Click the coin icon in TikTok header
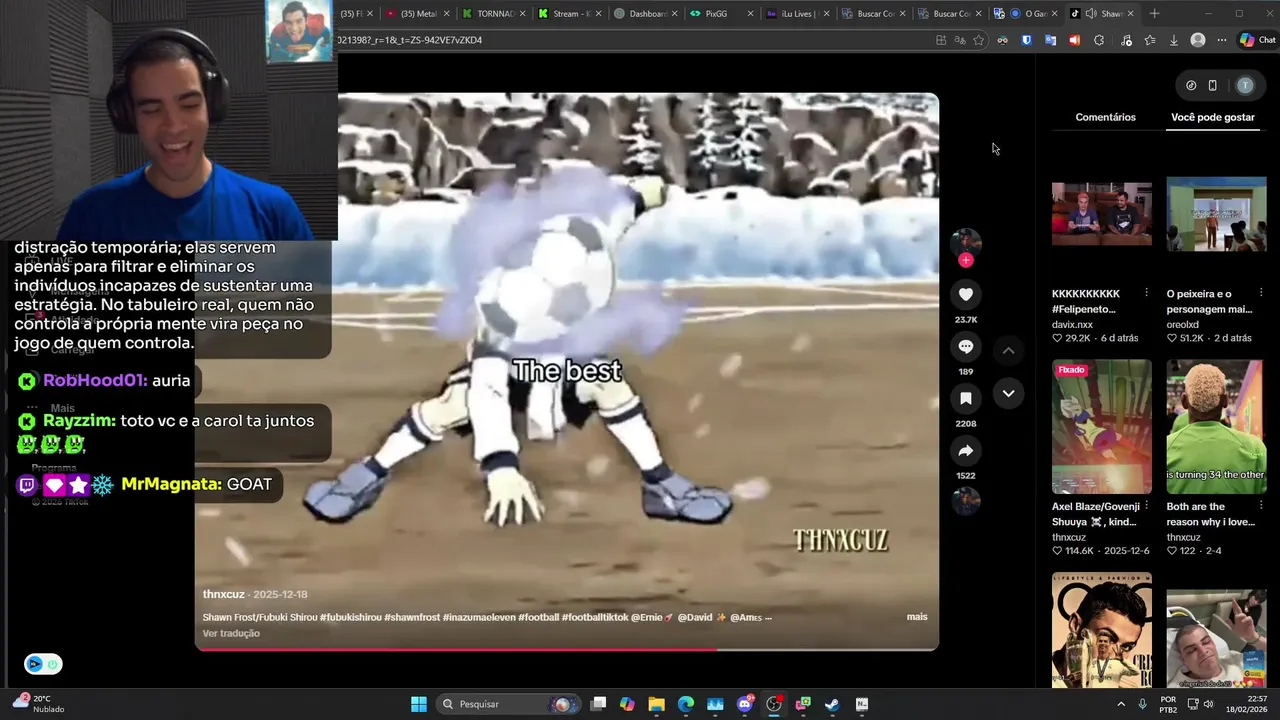This screenshot has width=1280, height=720. [1191, 85]
